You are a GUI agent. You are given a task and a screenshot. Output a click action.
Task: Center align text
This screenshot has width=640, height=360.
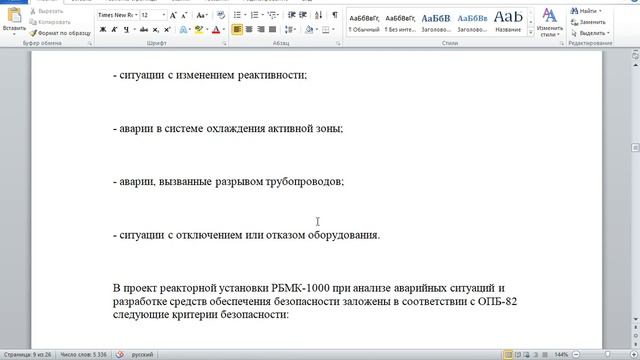(x=249, y=29)
